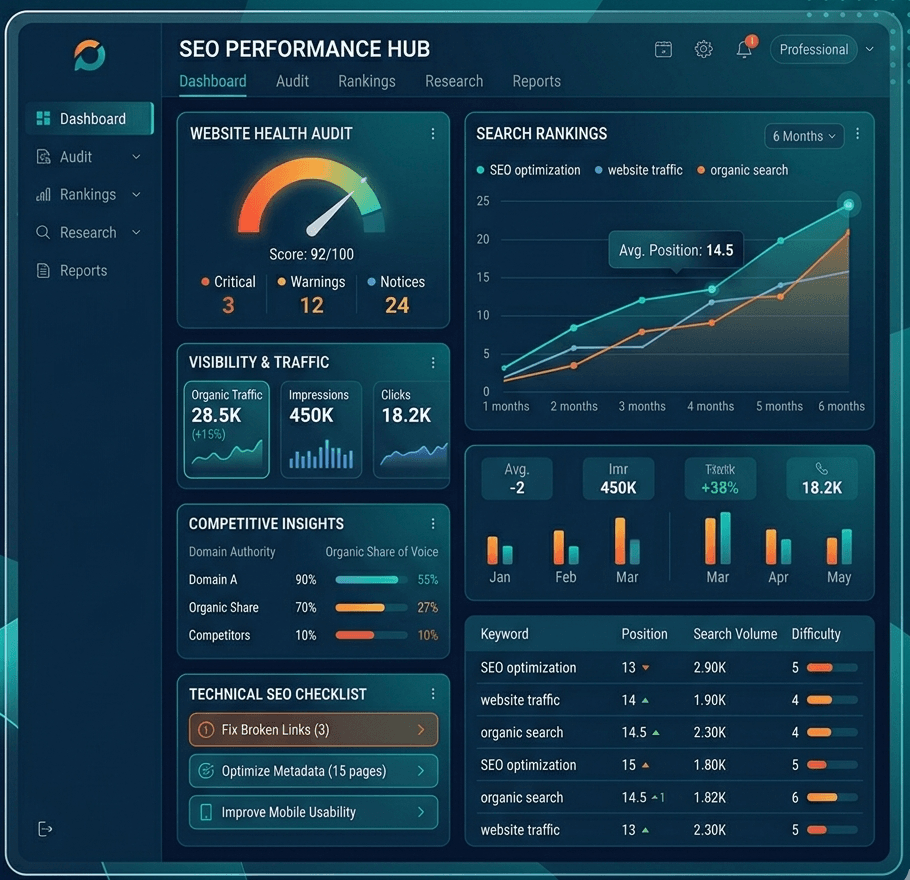
Task: Click down arrow beside position 13 SEO optimization
Action: pos(645,668)
